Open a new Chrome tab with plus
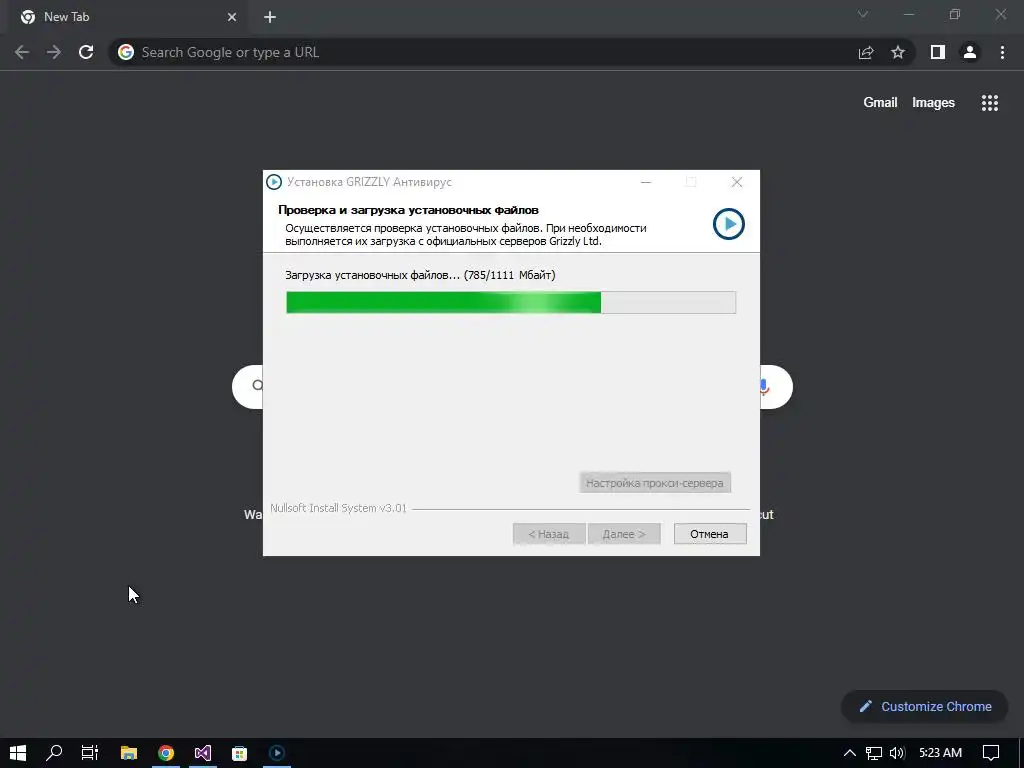The image size is (1024, 768). (270, 17)
